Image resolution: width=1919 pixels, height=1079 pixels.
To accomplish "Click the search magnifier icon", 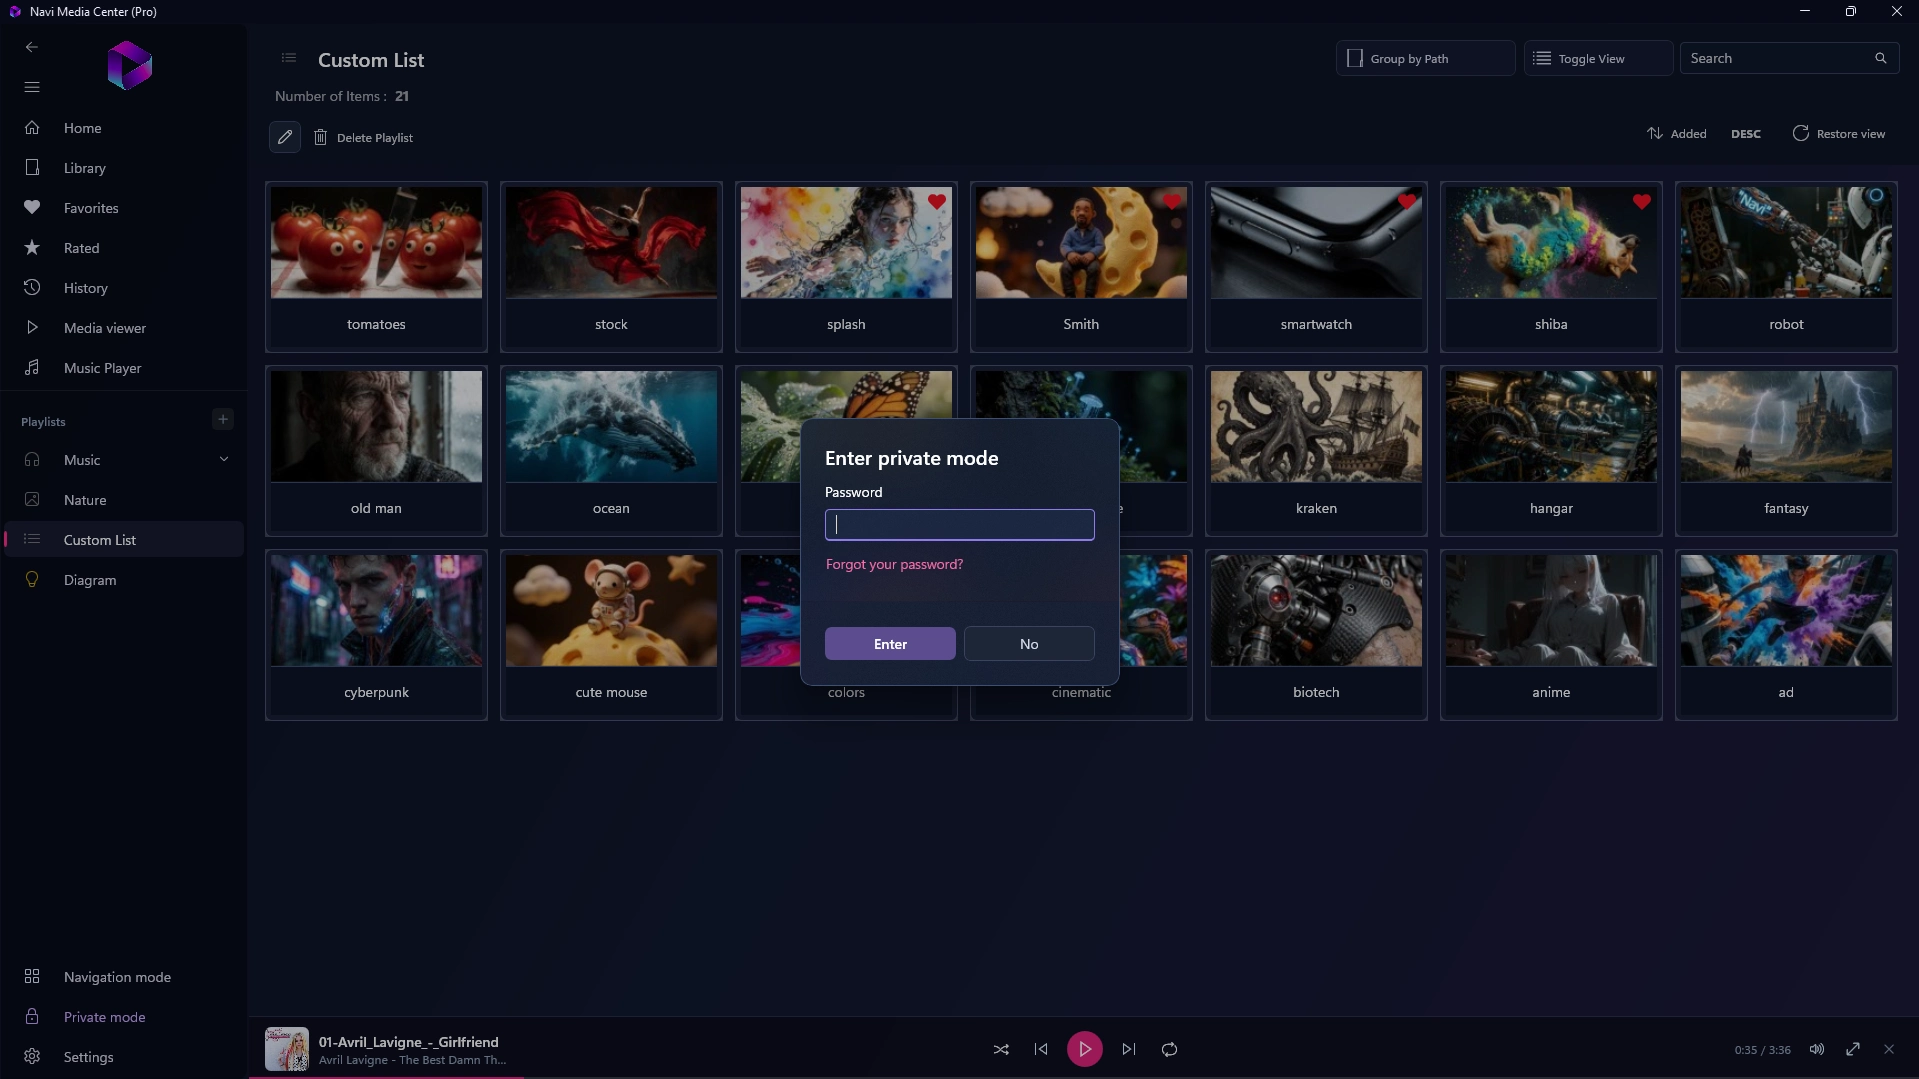I will 1881,58.
